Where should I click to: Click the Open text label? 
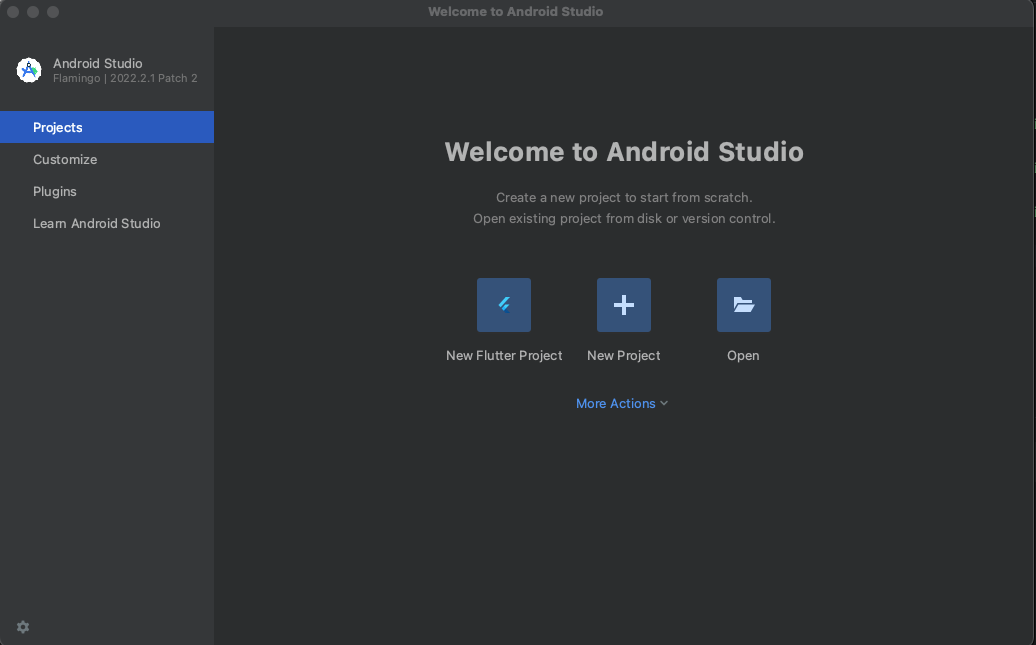click(x=743, y=356)
